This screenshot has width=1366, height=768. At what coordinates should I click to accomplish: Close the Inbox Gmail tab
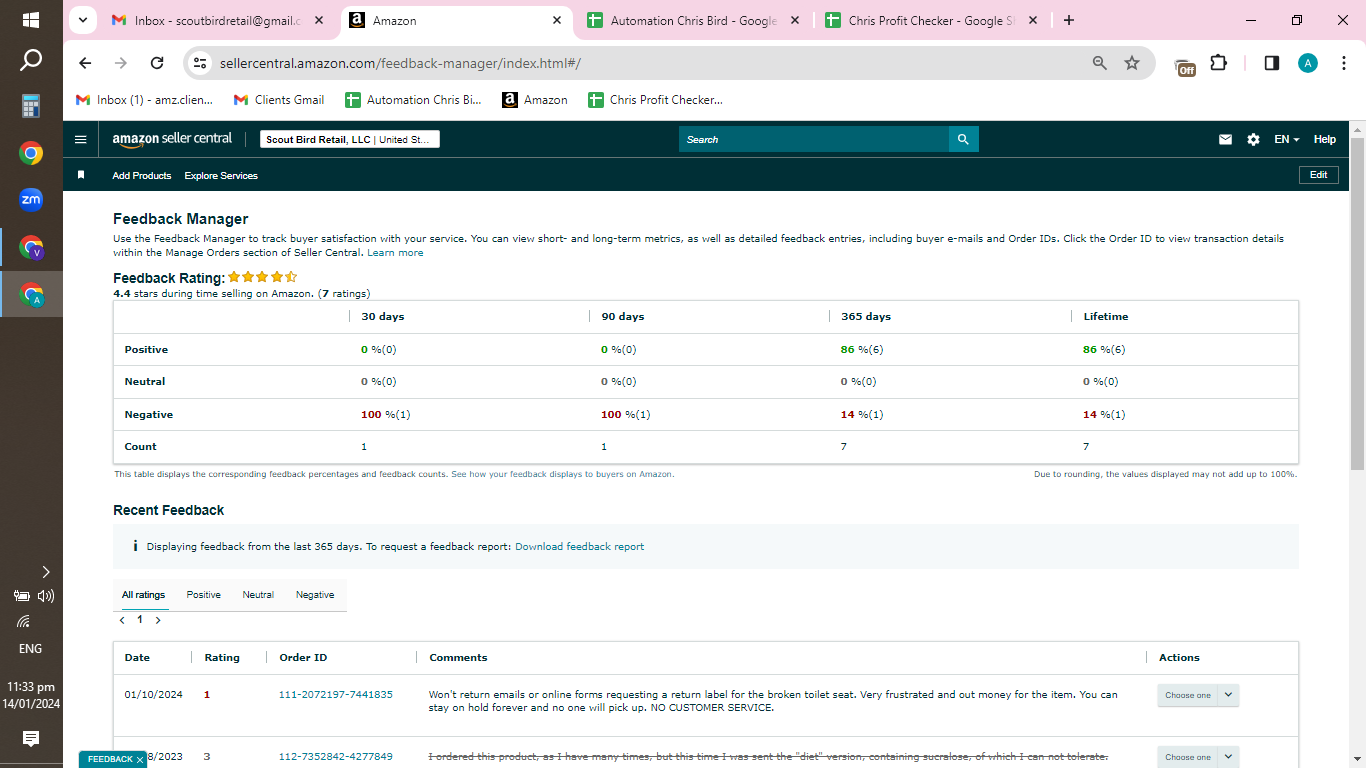point(319,20)
